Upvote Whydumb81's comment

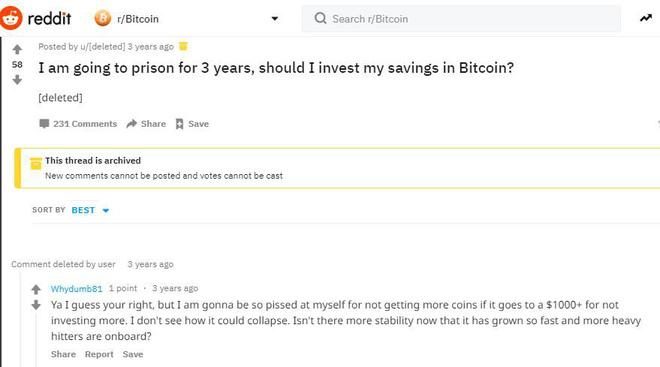[36, 289]
